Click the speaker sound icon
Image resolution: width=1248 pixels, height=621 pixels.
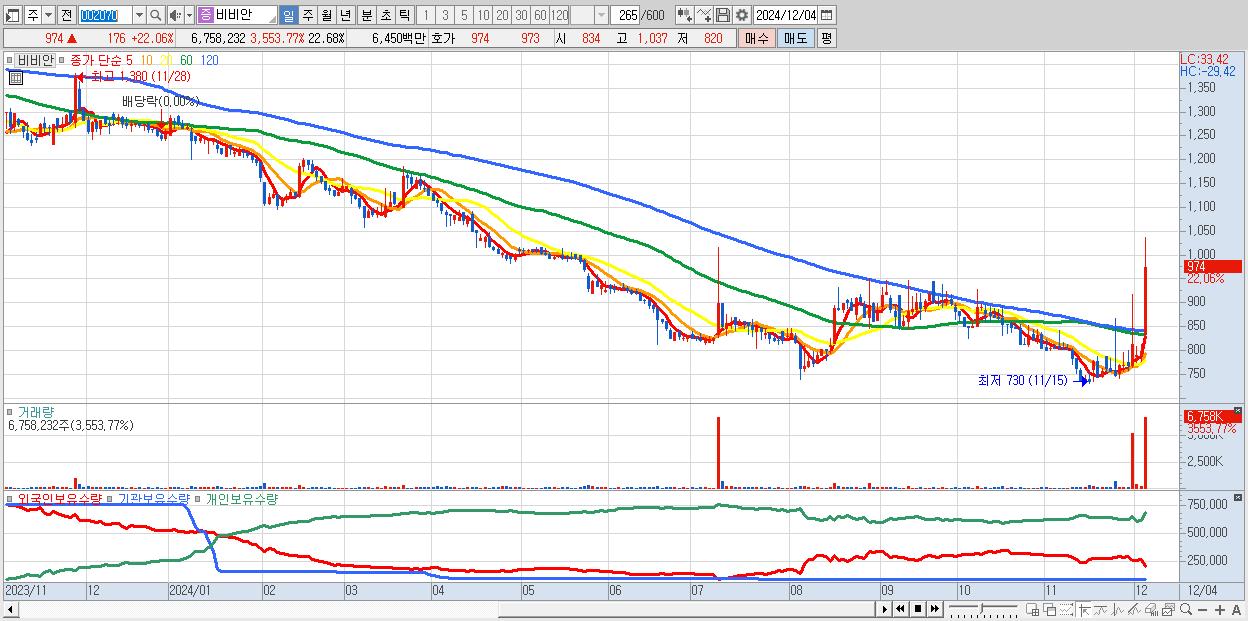click(175, 15)
